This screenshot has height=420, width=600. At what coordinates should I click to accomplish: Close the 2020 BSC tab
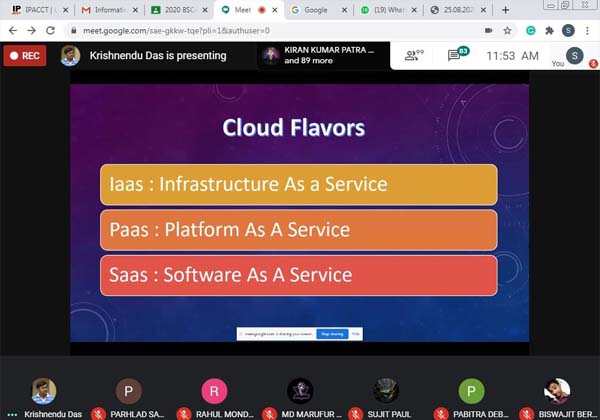[205, 10]
